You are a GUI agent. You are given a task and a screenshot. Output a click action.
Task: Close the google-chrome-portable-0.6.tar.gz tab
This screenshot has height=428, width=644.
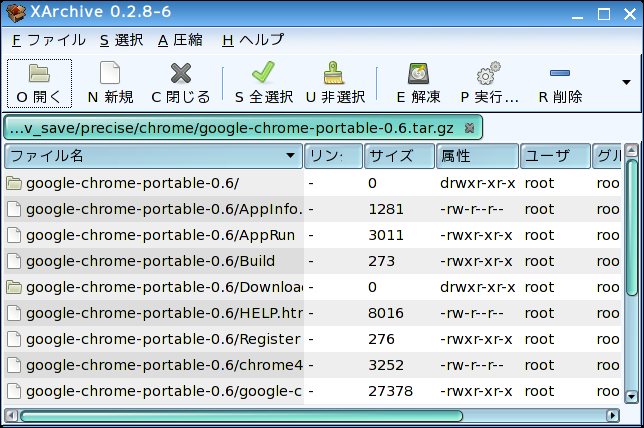(x=469, y=128)
